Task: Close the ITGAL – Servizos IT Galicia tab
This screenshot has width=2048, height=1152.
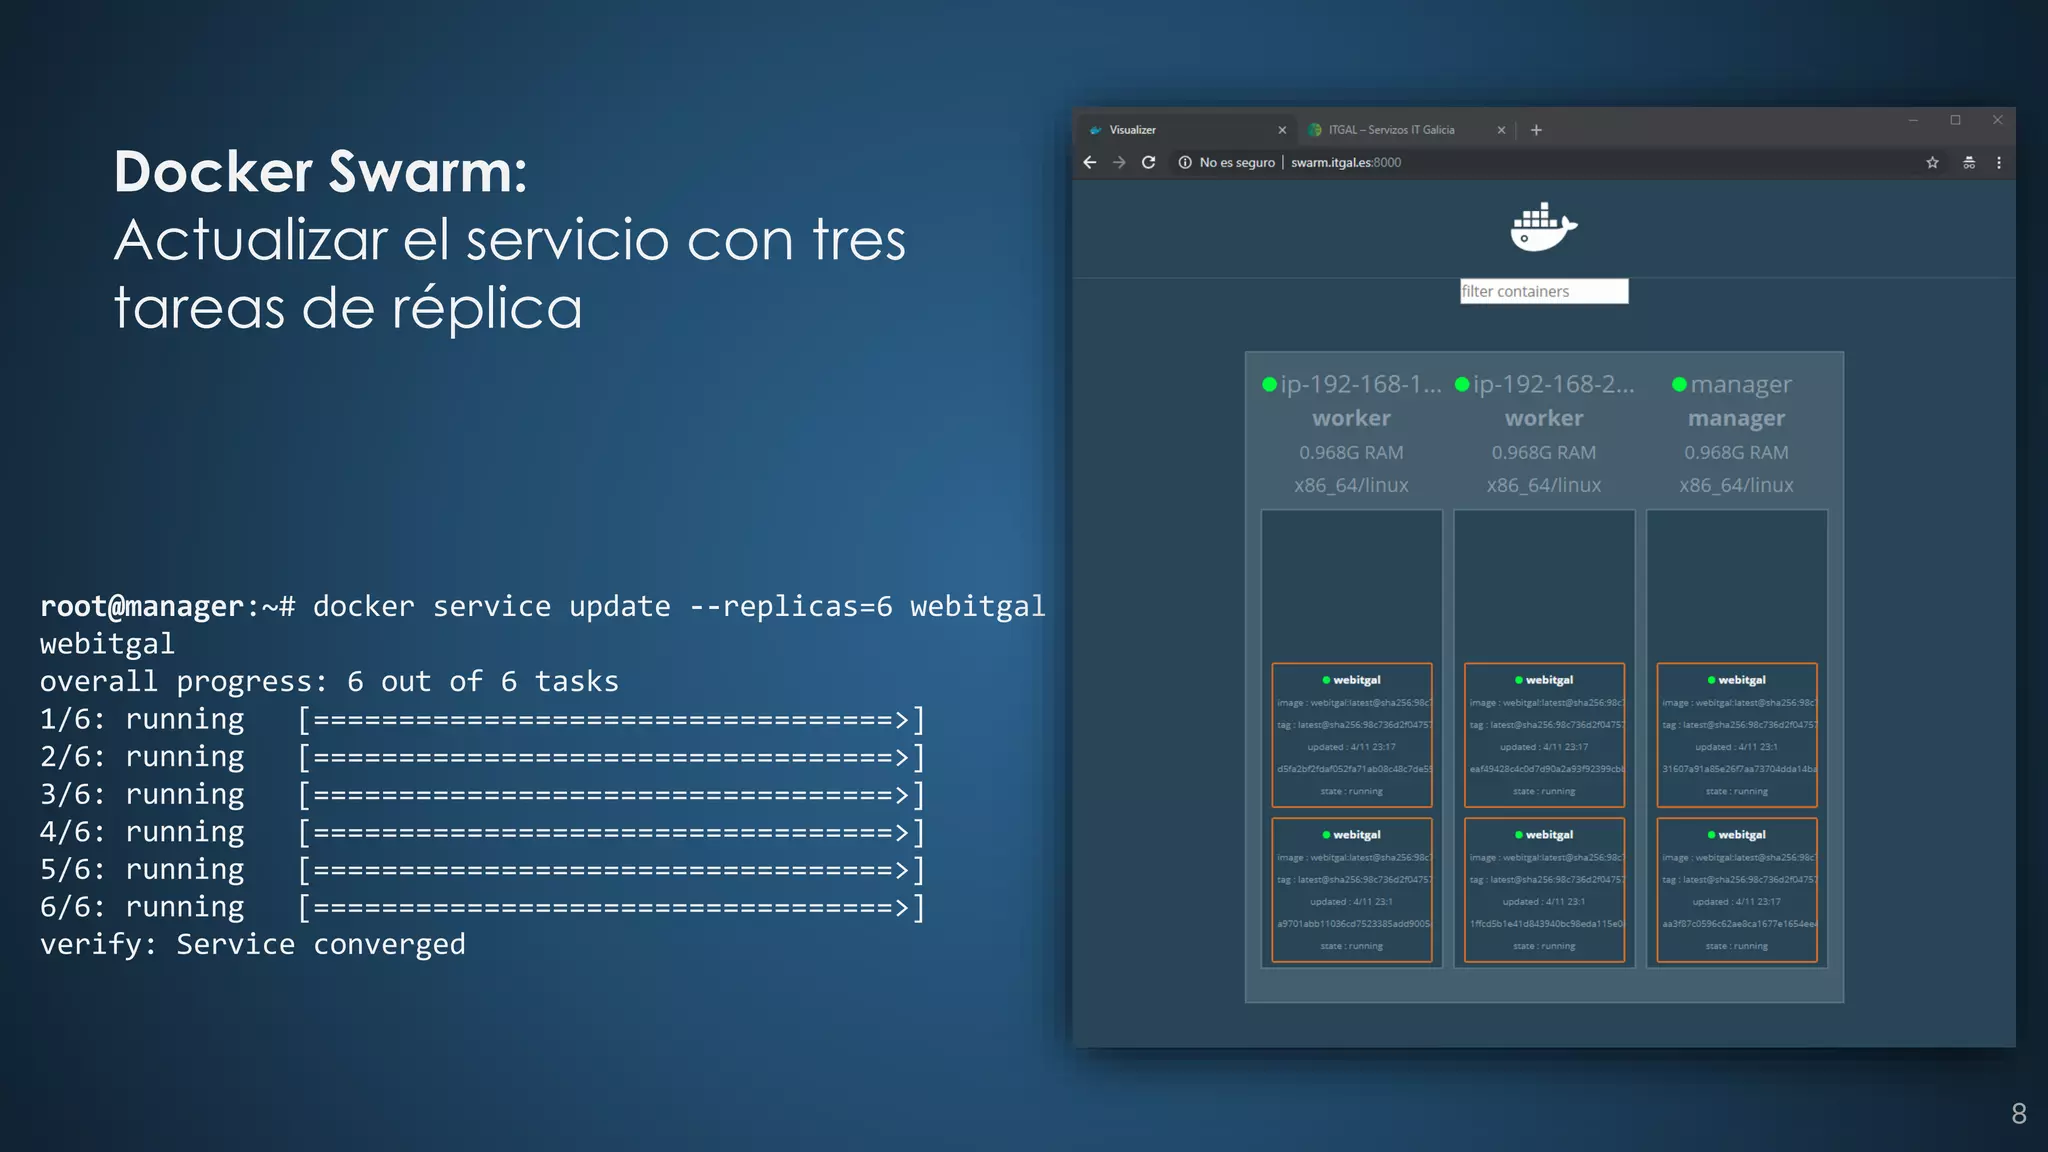Action: [x=1501, y=130]
